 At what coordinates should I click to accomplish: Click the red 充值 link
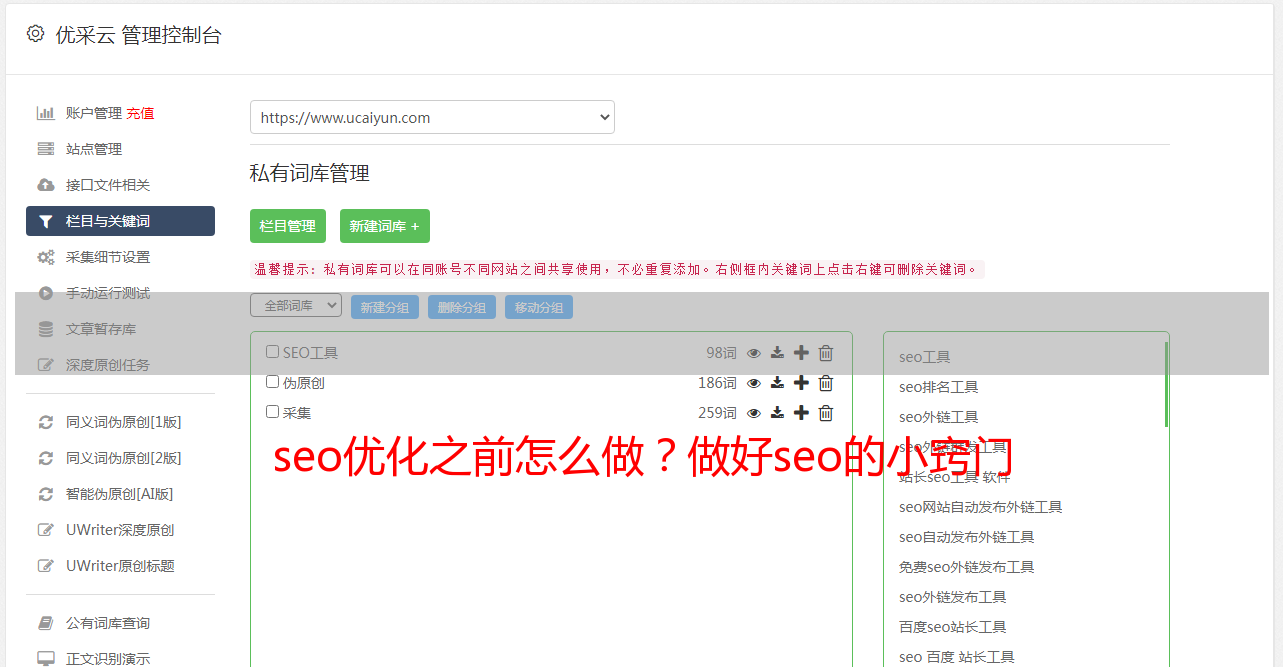coord(140,113)
